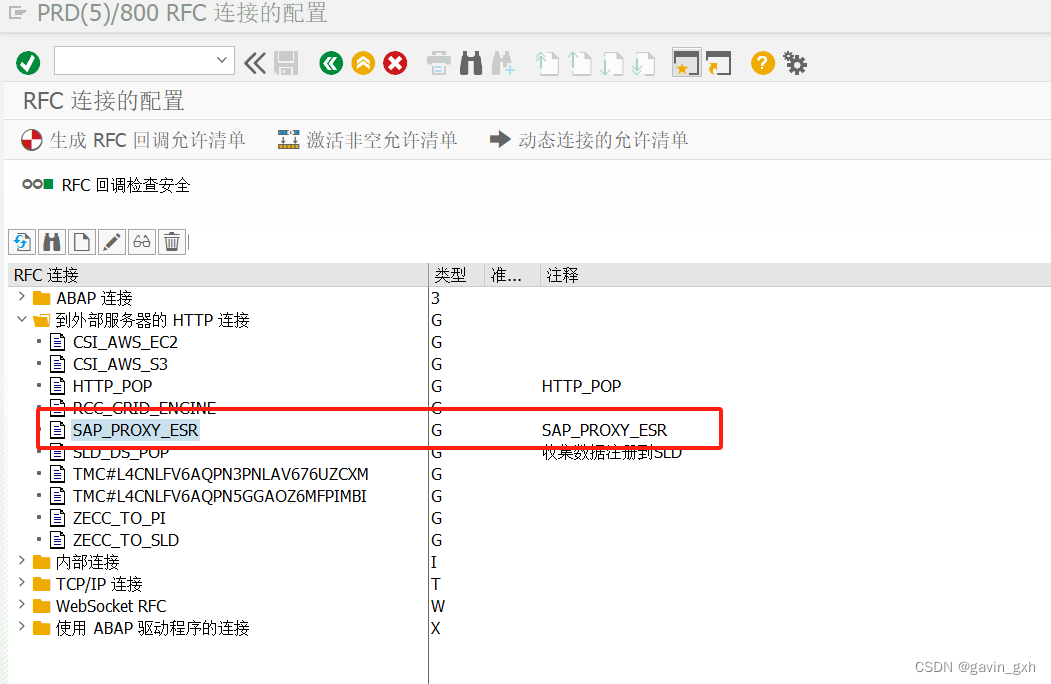Image resolution: width=1051 pixels, height=684 pixels.
Task: Go back using the green arrow icon
Action: click(330, 62)
